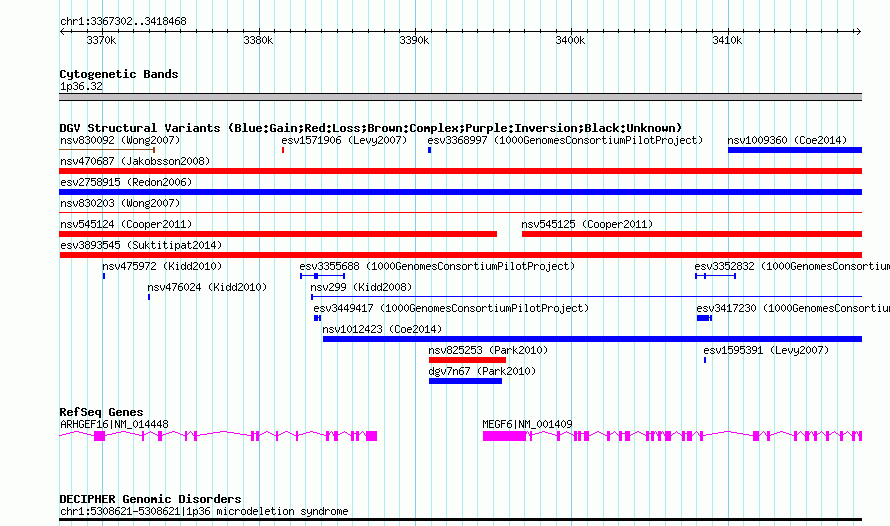Screen dimensions: 890x526
Task: Select the gray 1p36.32 cytogenetic band bar
Action: click(x=460, y=97)
